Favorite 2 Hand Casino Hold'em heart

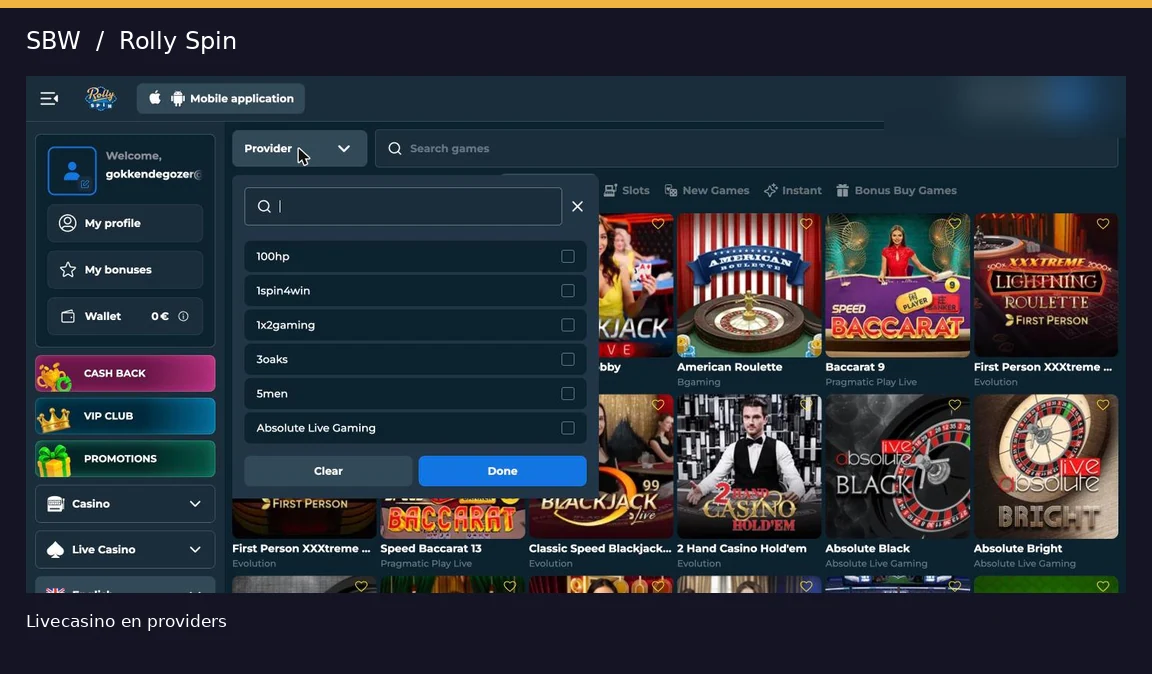[806, 405]
